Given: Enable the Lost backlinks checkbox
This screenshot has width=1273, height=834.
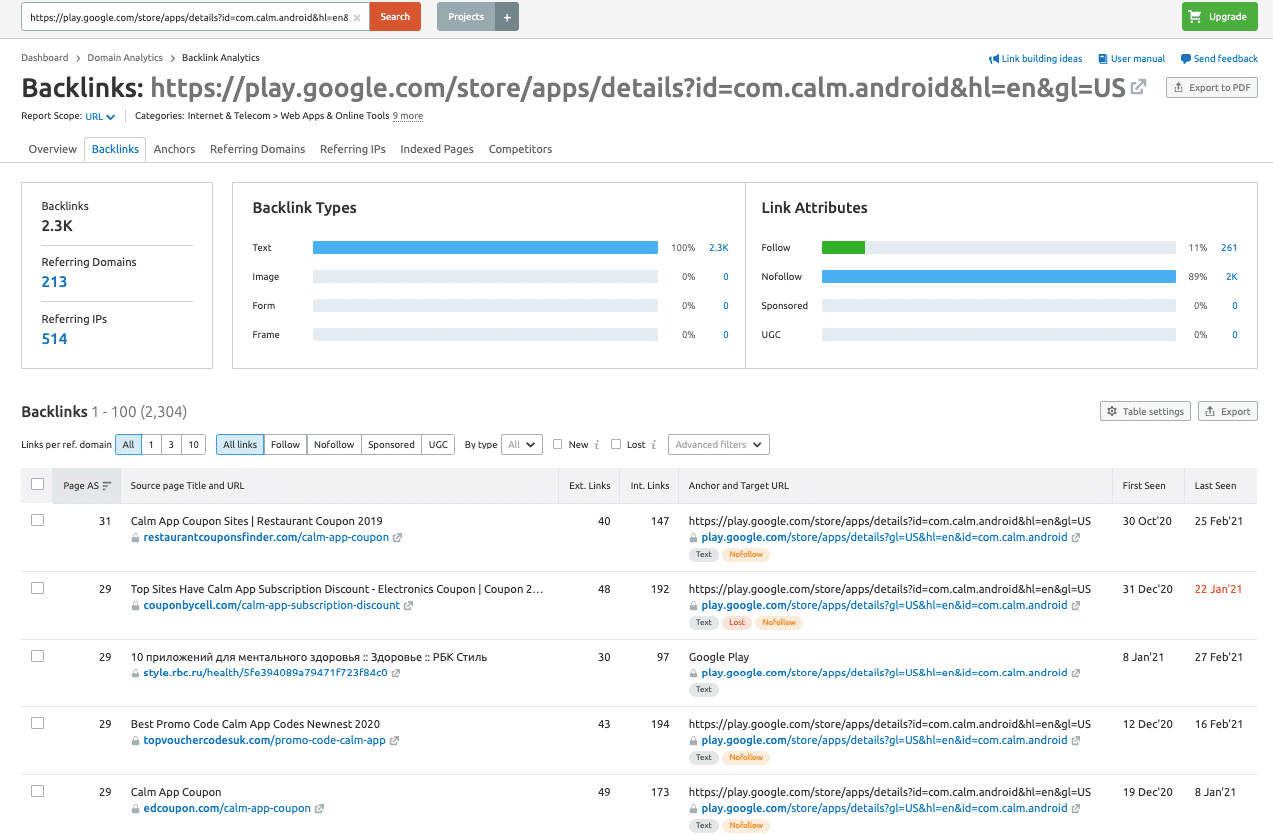Looking at the screenshot, I should click(616, 445).
